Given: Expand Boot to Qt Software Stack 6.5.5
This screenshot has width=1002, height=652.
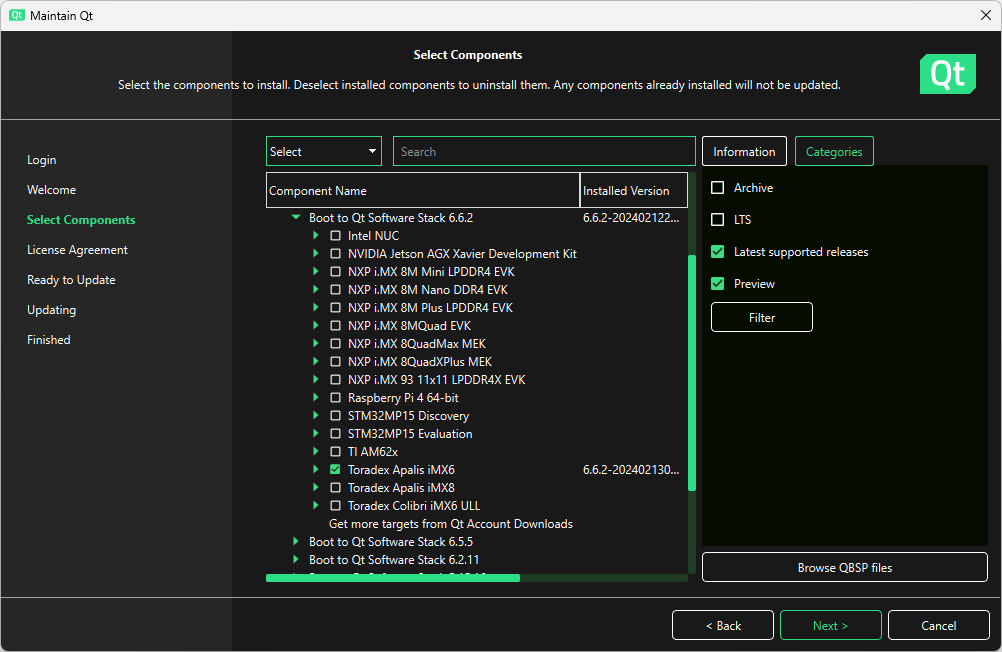Looking at the screenshot, I should coord(296,542).
